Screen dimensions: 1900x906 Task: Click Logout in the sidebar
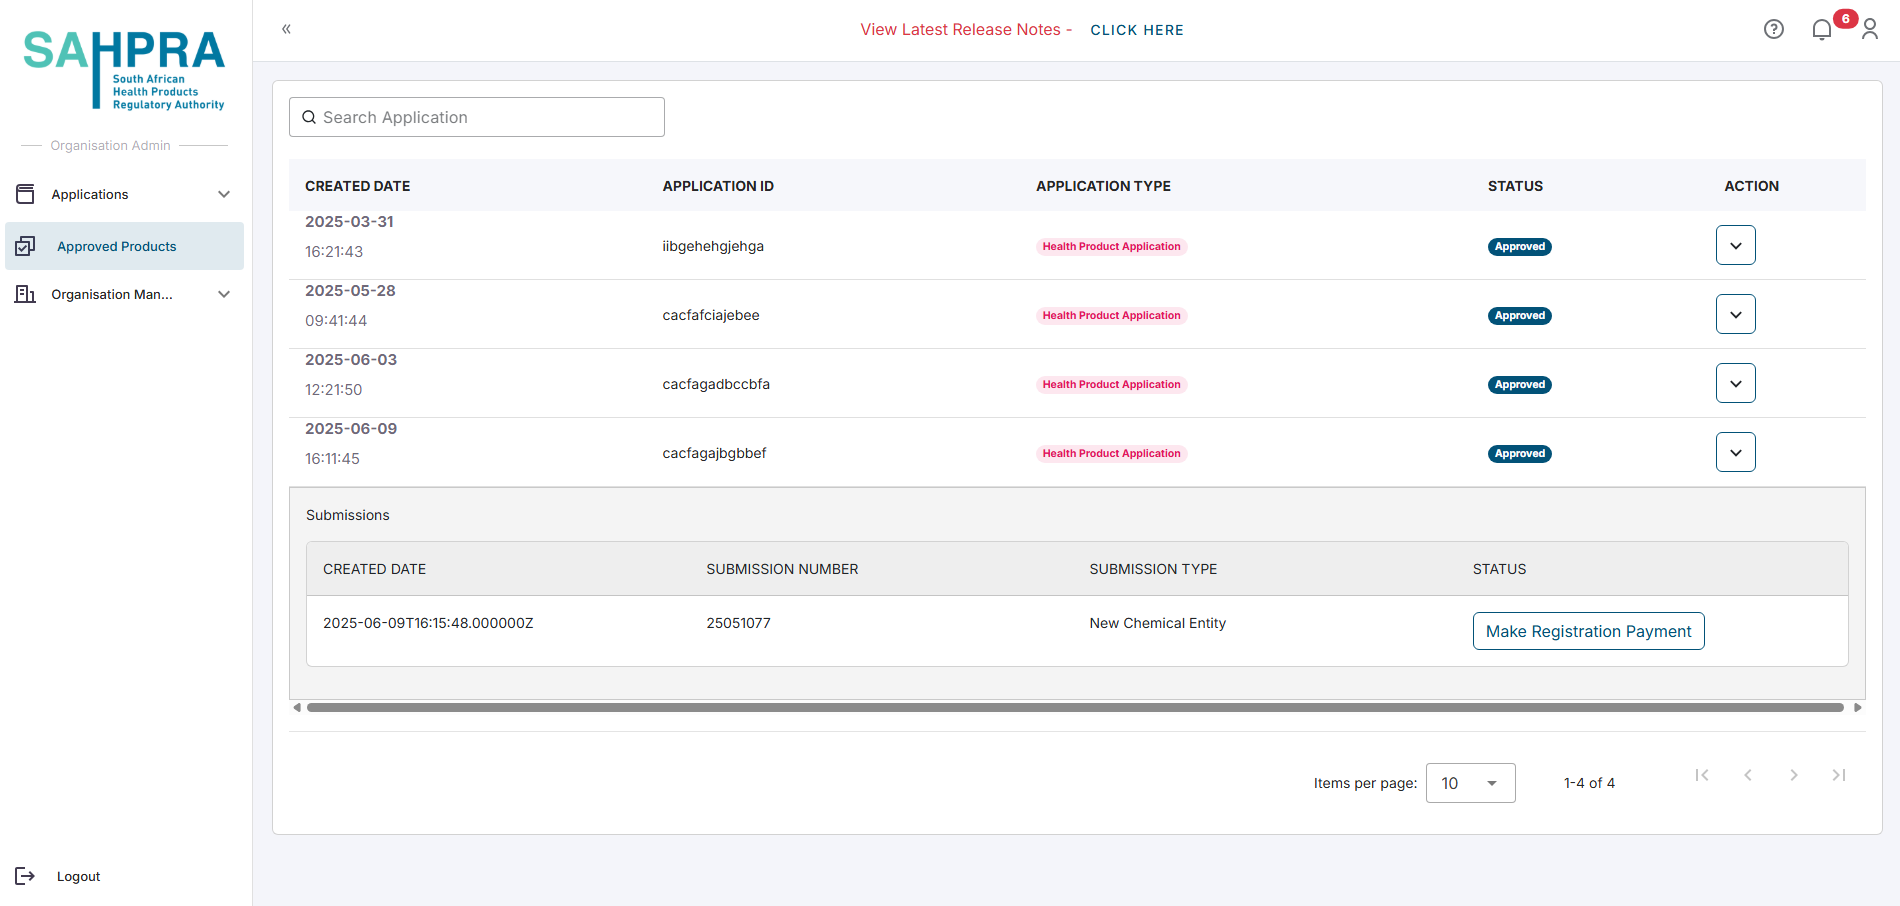coord(78,876)
